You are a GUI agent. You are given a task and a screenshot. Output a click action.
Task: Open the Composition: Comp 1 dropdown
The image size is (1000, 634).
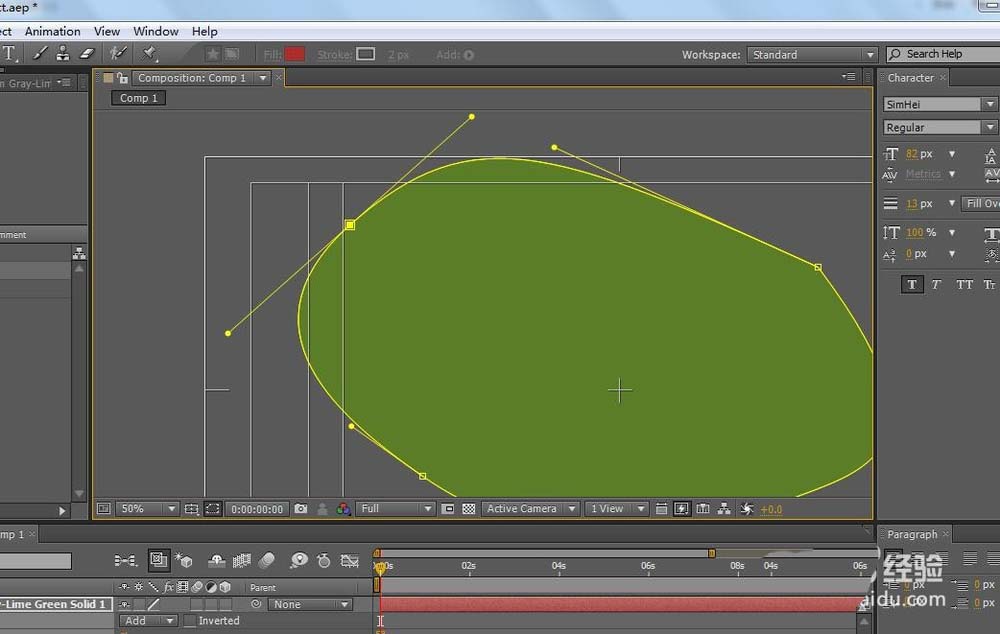(202, 78)
